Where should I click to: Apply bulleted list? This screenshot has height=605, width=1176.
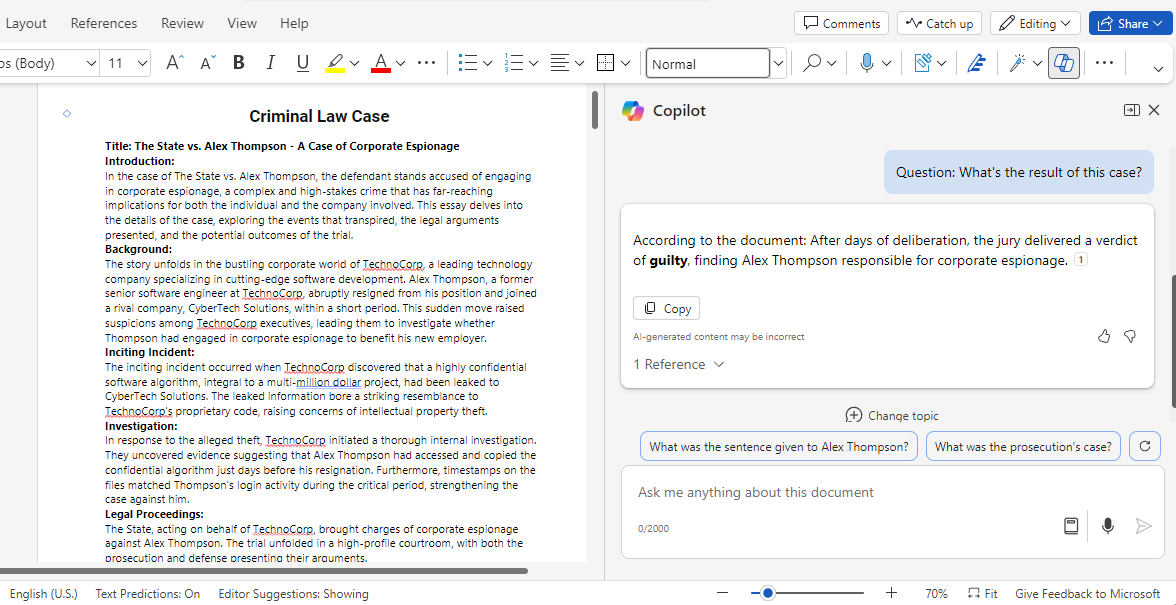468,64
